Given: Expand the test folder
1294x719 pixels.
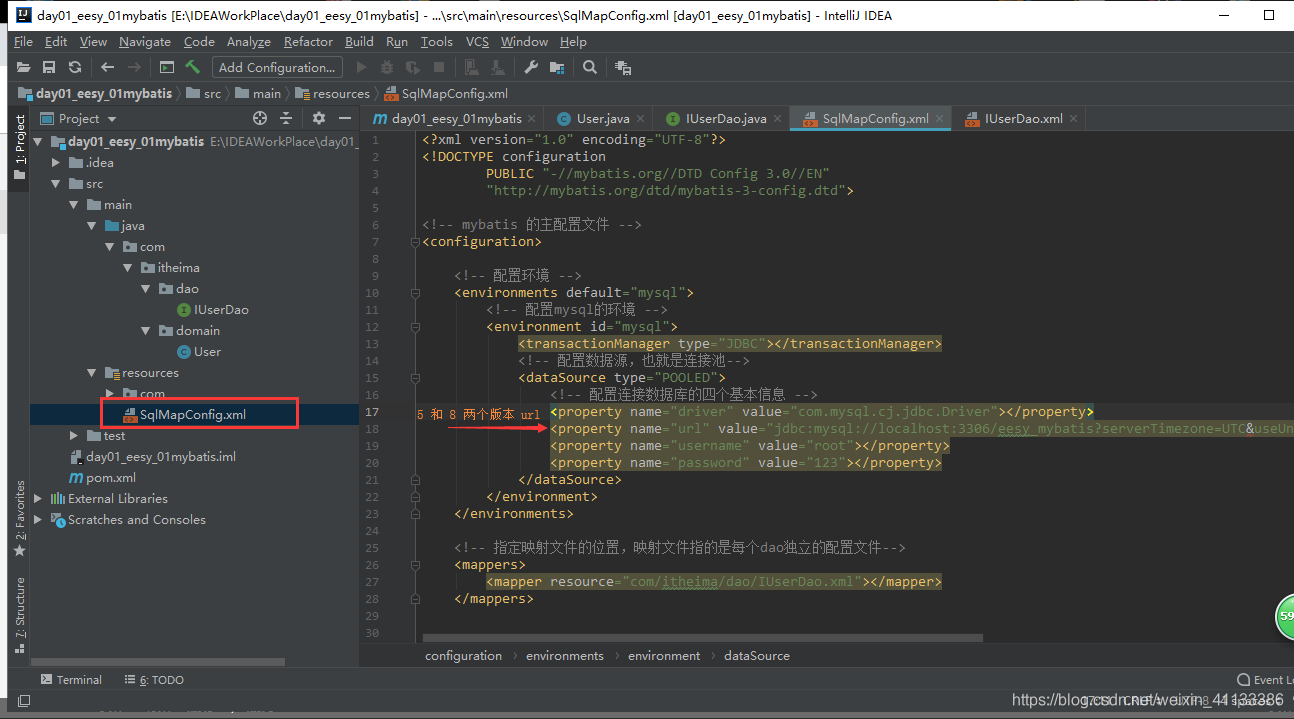Looking at the screenshot, I should pyautogui.click(x=75, y=436).
